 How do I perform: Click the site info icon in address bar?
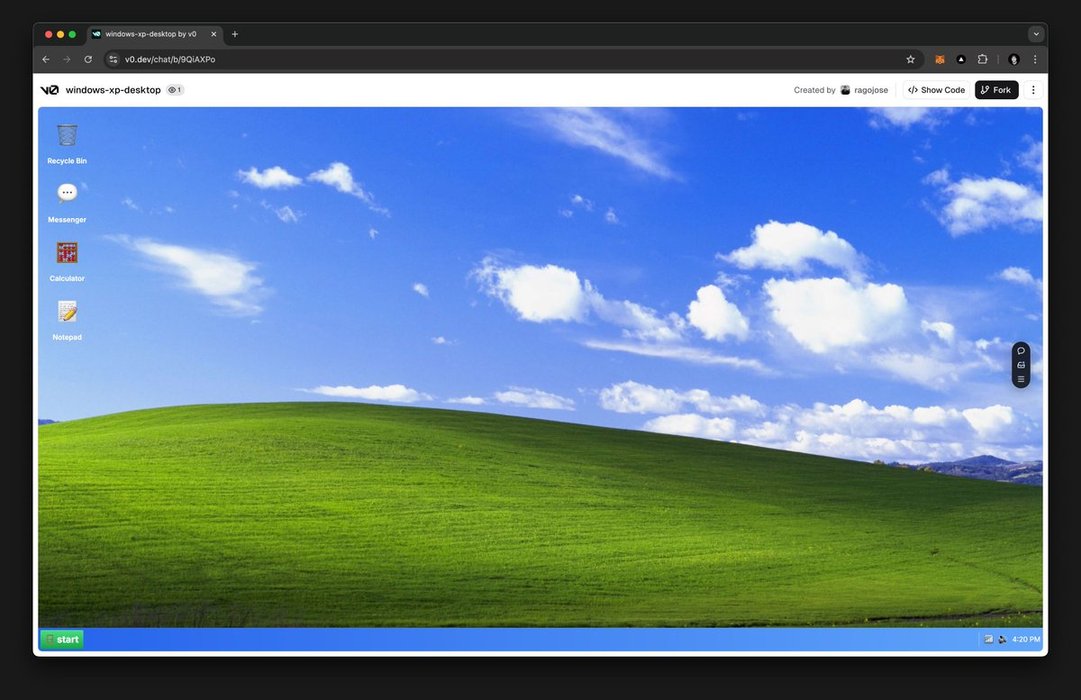[x=113, y=59]
